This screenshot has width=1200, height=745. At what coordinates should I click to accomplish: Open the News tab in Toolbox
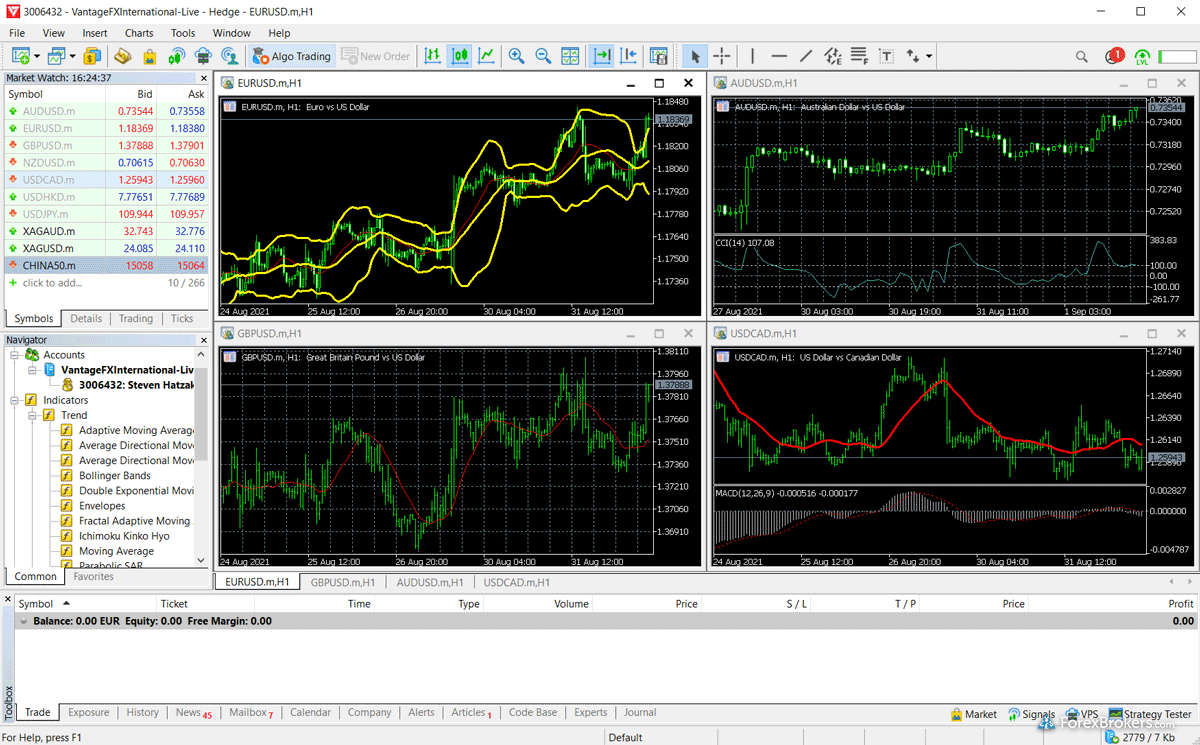(194, 713)
